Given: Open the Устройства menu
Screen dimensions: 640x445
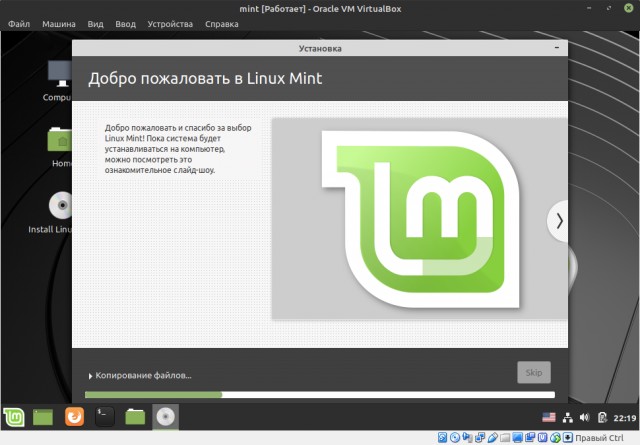Looking at the screenshot, I should (170, 24).
